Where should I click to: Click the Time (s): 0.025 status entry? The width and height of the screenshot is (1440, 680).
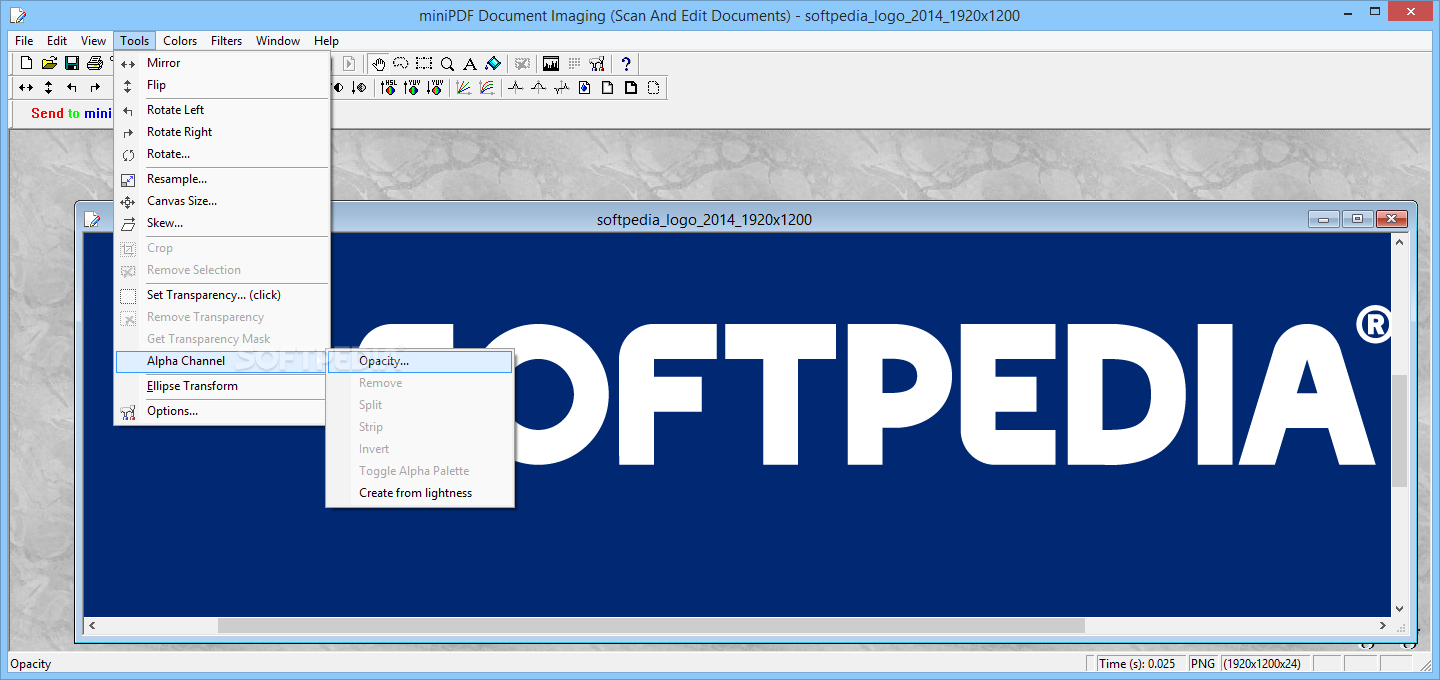click(x=1139, y=663)
